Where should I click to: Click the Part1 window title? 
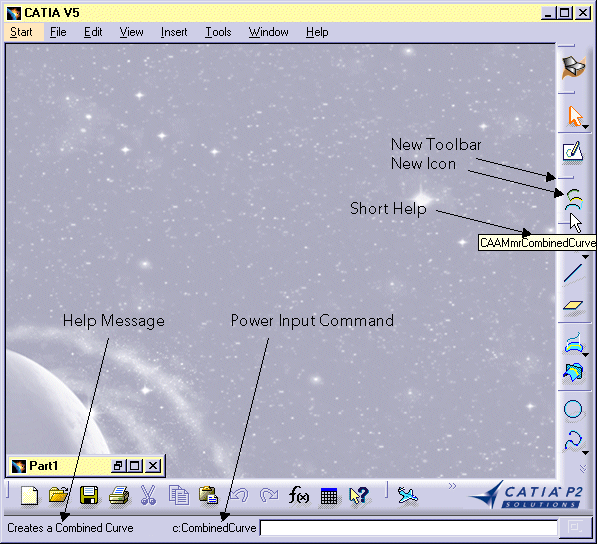(43, 466)
